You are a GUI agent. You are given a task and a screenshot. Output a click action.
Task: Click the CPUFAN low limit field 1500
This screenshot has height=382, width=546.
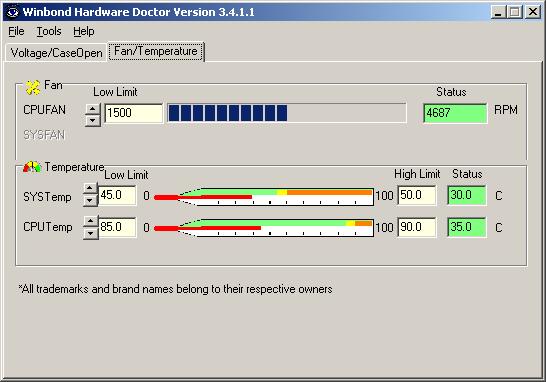click(133, 113)
